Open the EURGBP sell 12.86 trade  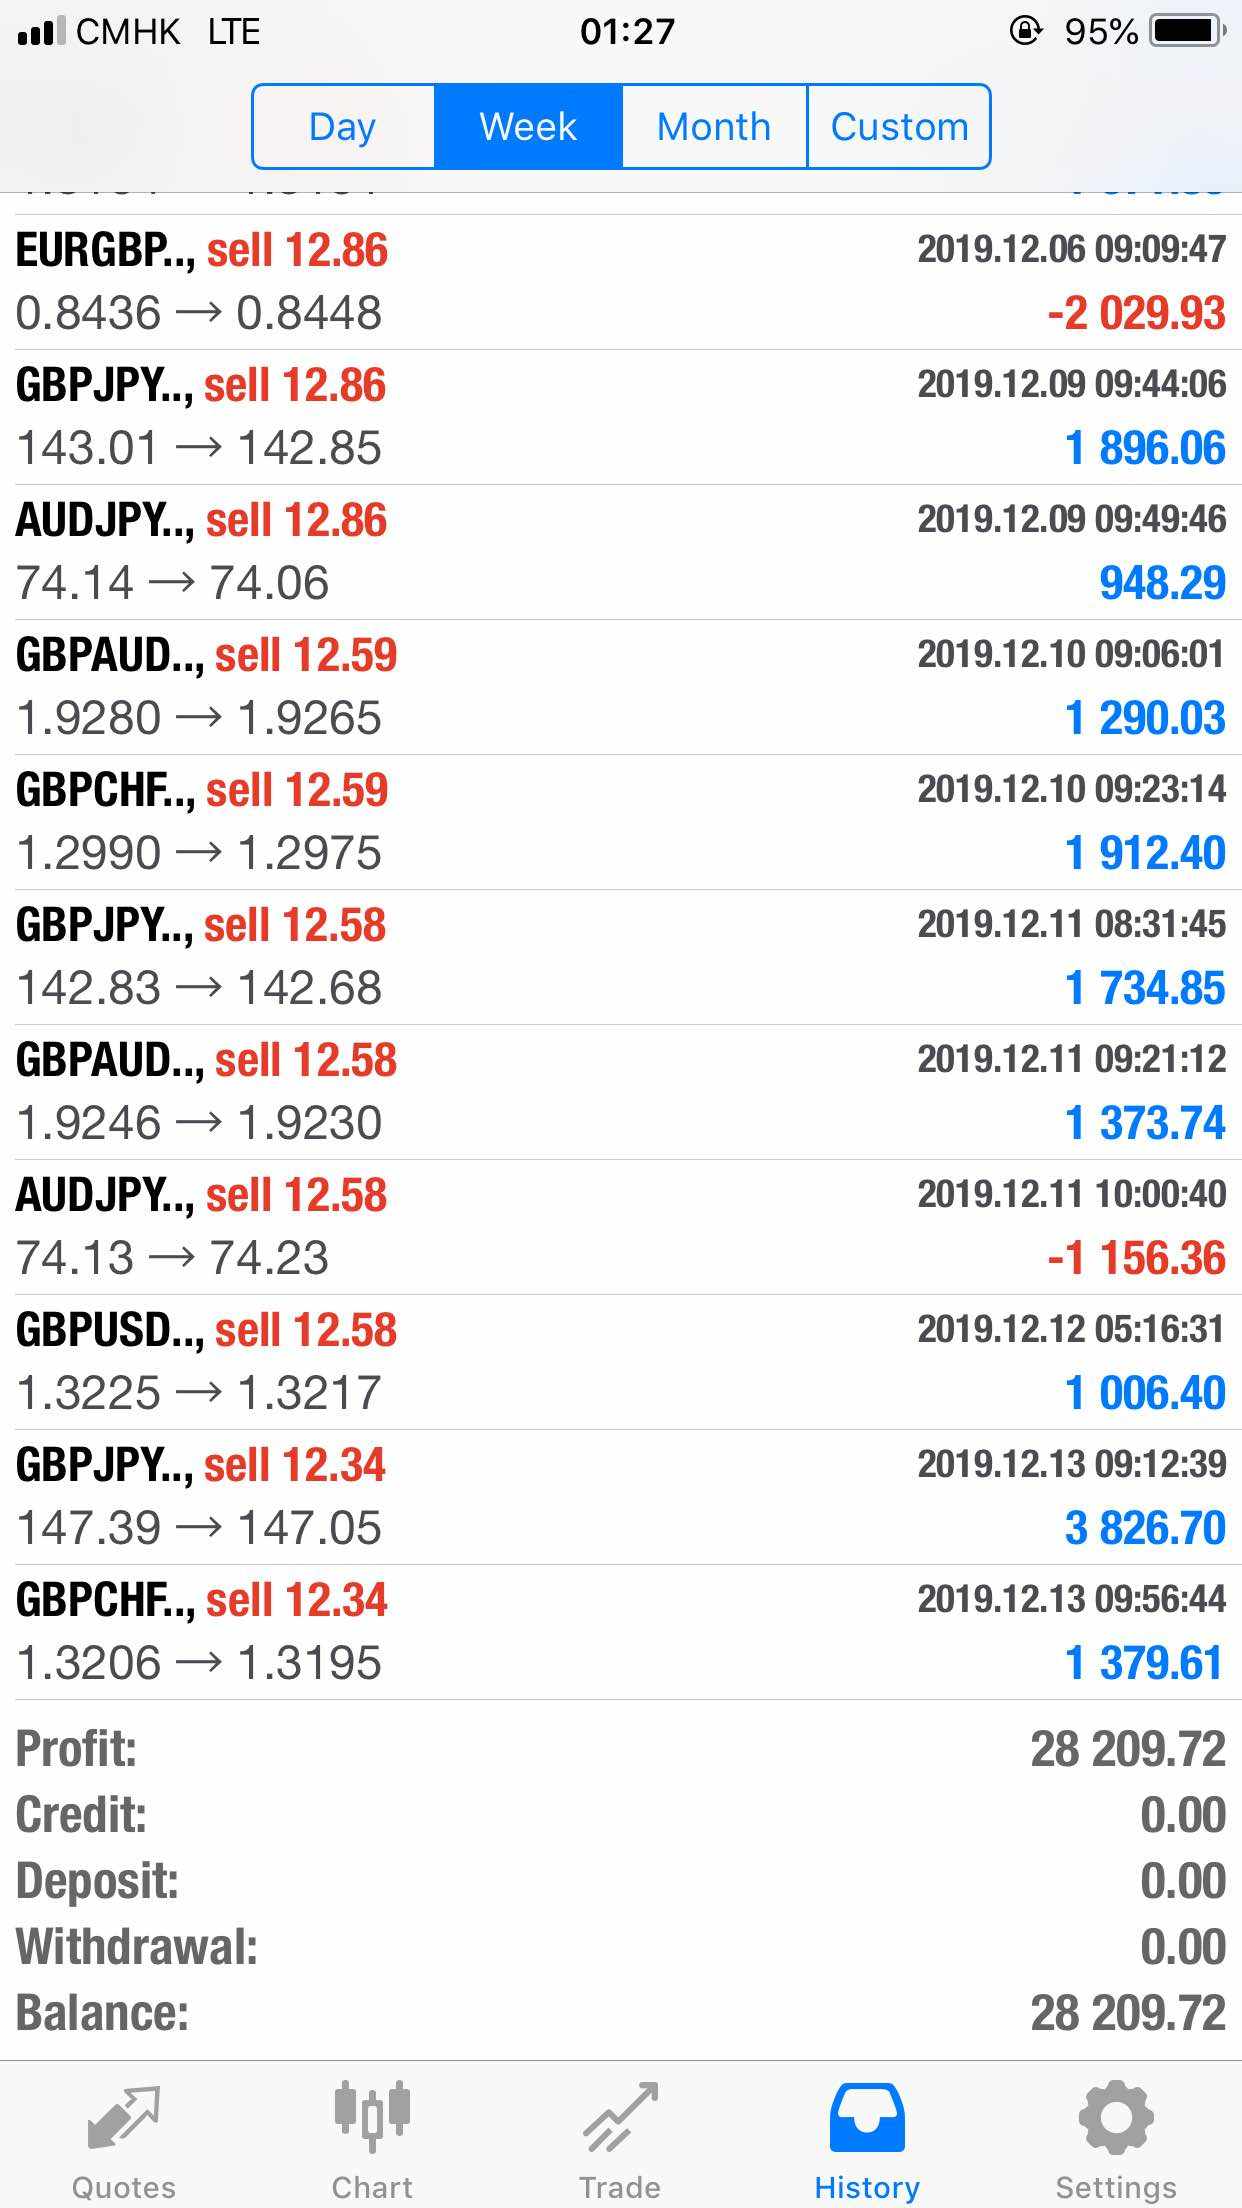click(621, 282)
